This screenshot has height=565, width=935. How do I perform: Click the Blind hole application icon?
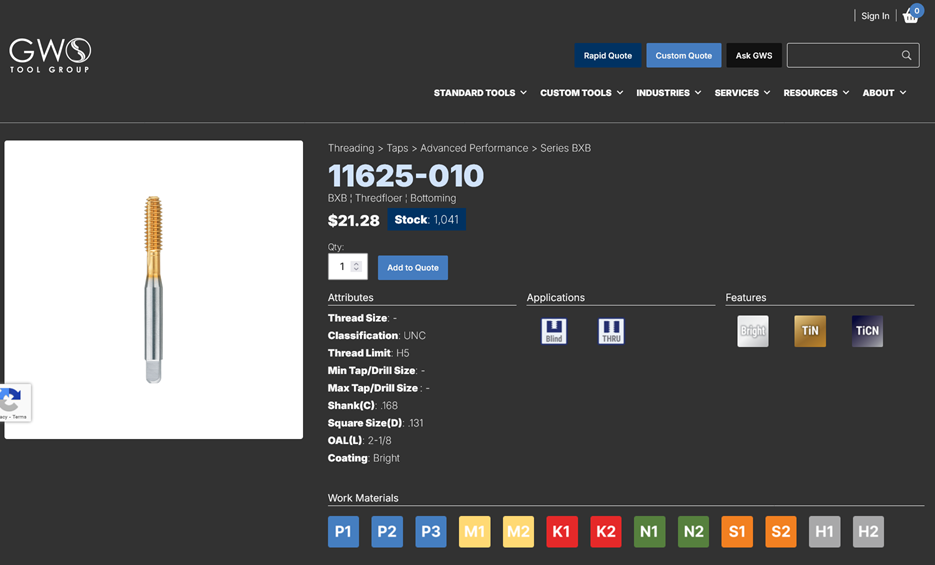click(554, 331)
